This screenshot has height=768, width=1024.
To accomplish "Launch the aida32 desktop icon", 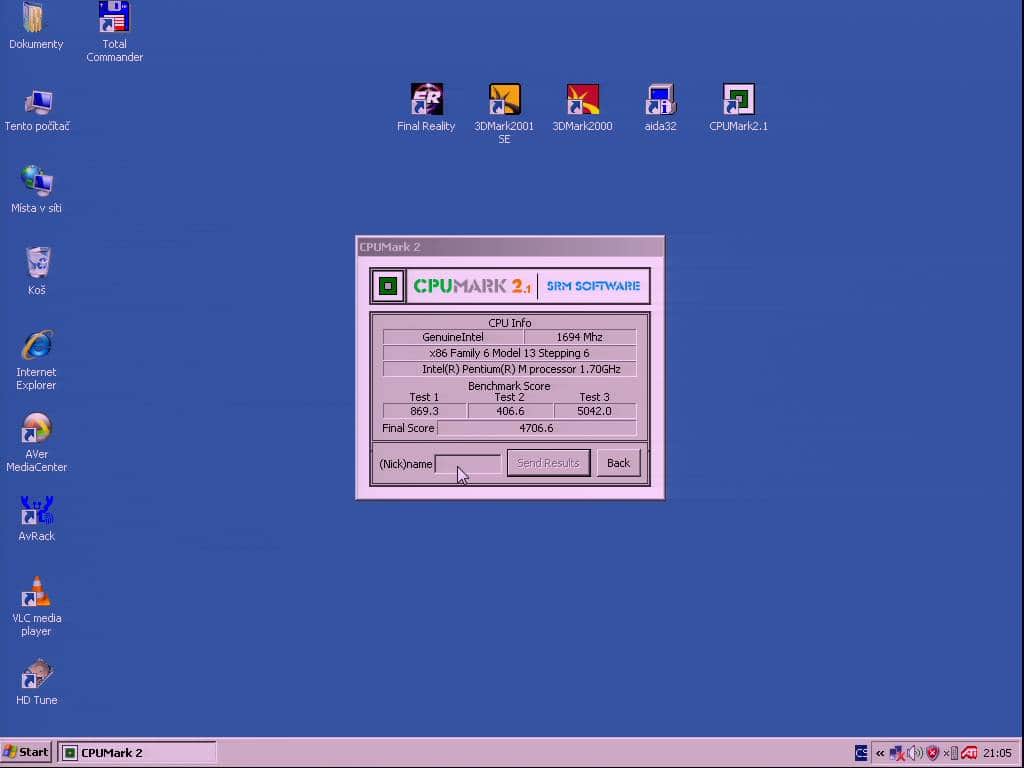I will pyautogui.click(x=660, y=108).
